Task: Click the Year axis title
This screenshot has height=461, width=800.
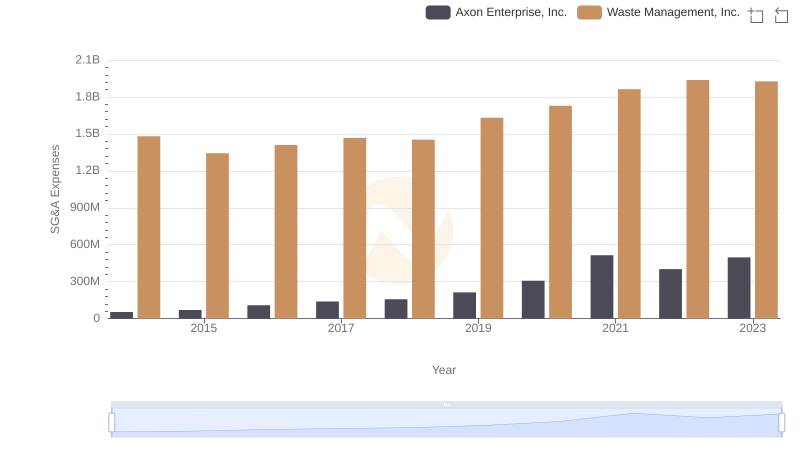Action: (444, 370)
